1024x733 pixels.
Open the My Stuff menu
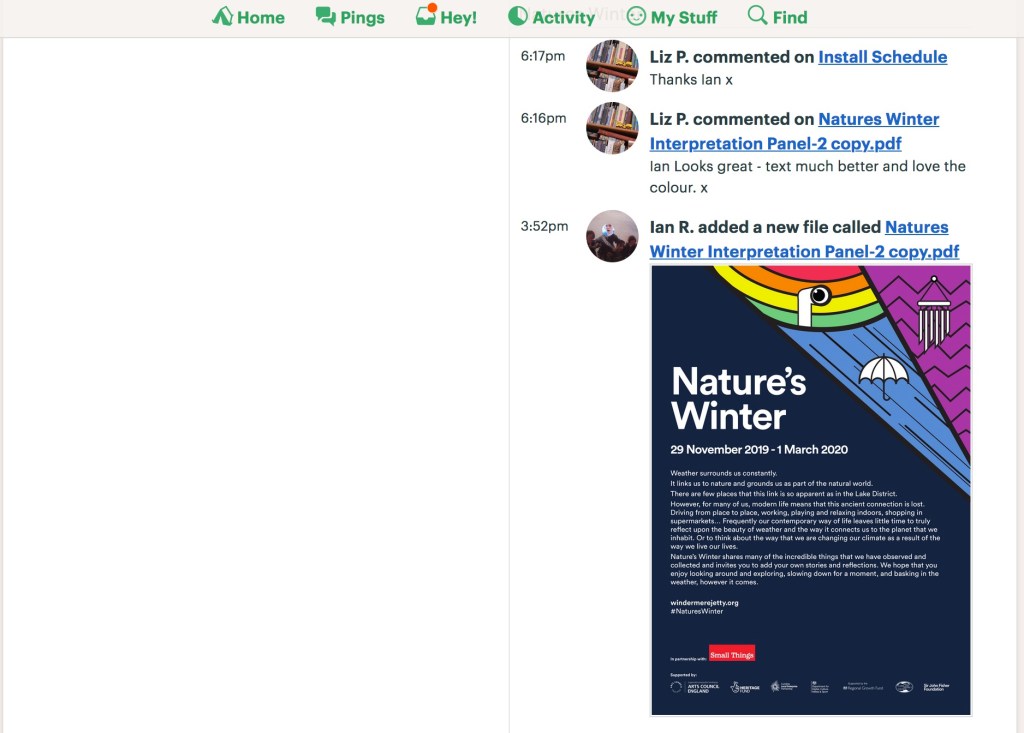pyautogui.click(x=672, y=17)
